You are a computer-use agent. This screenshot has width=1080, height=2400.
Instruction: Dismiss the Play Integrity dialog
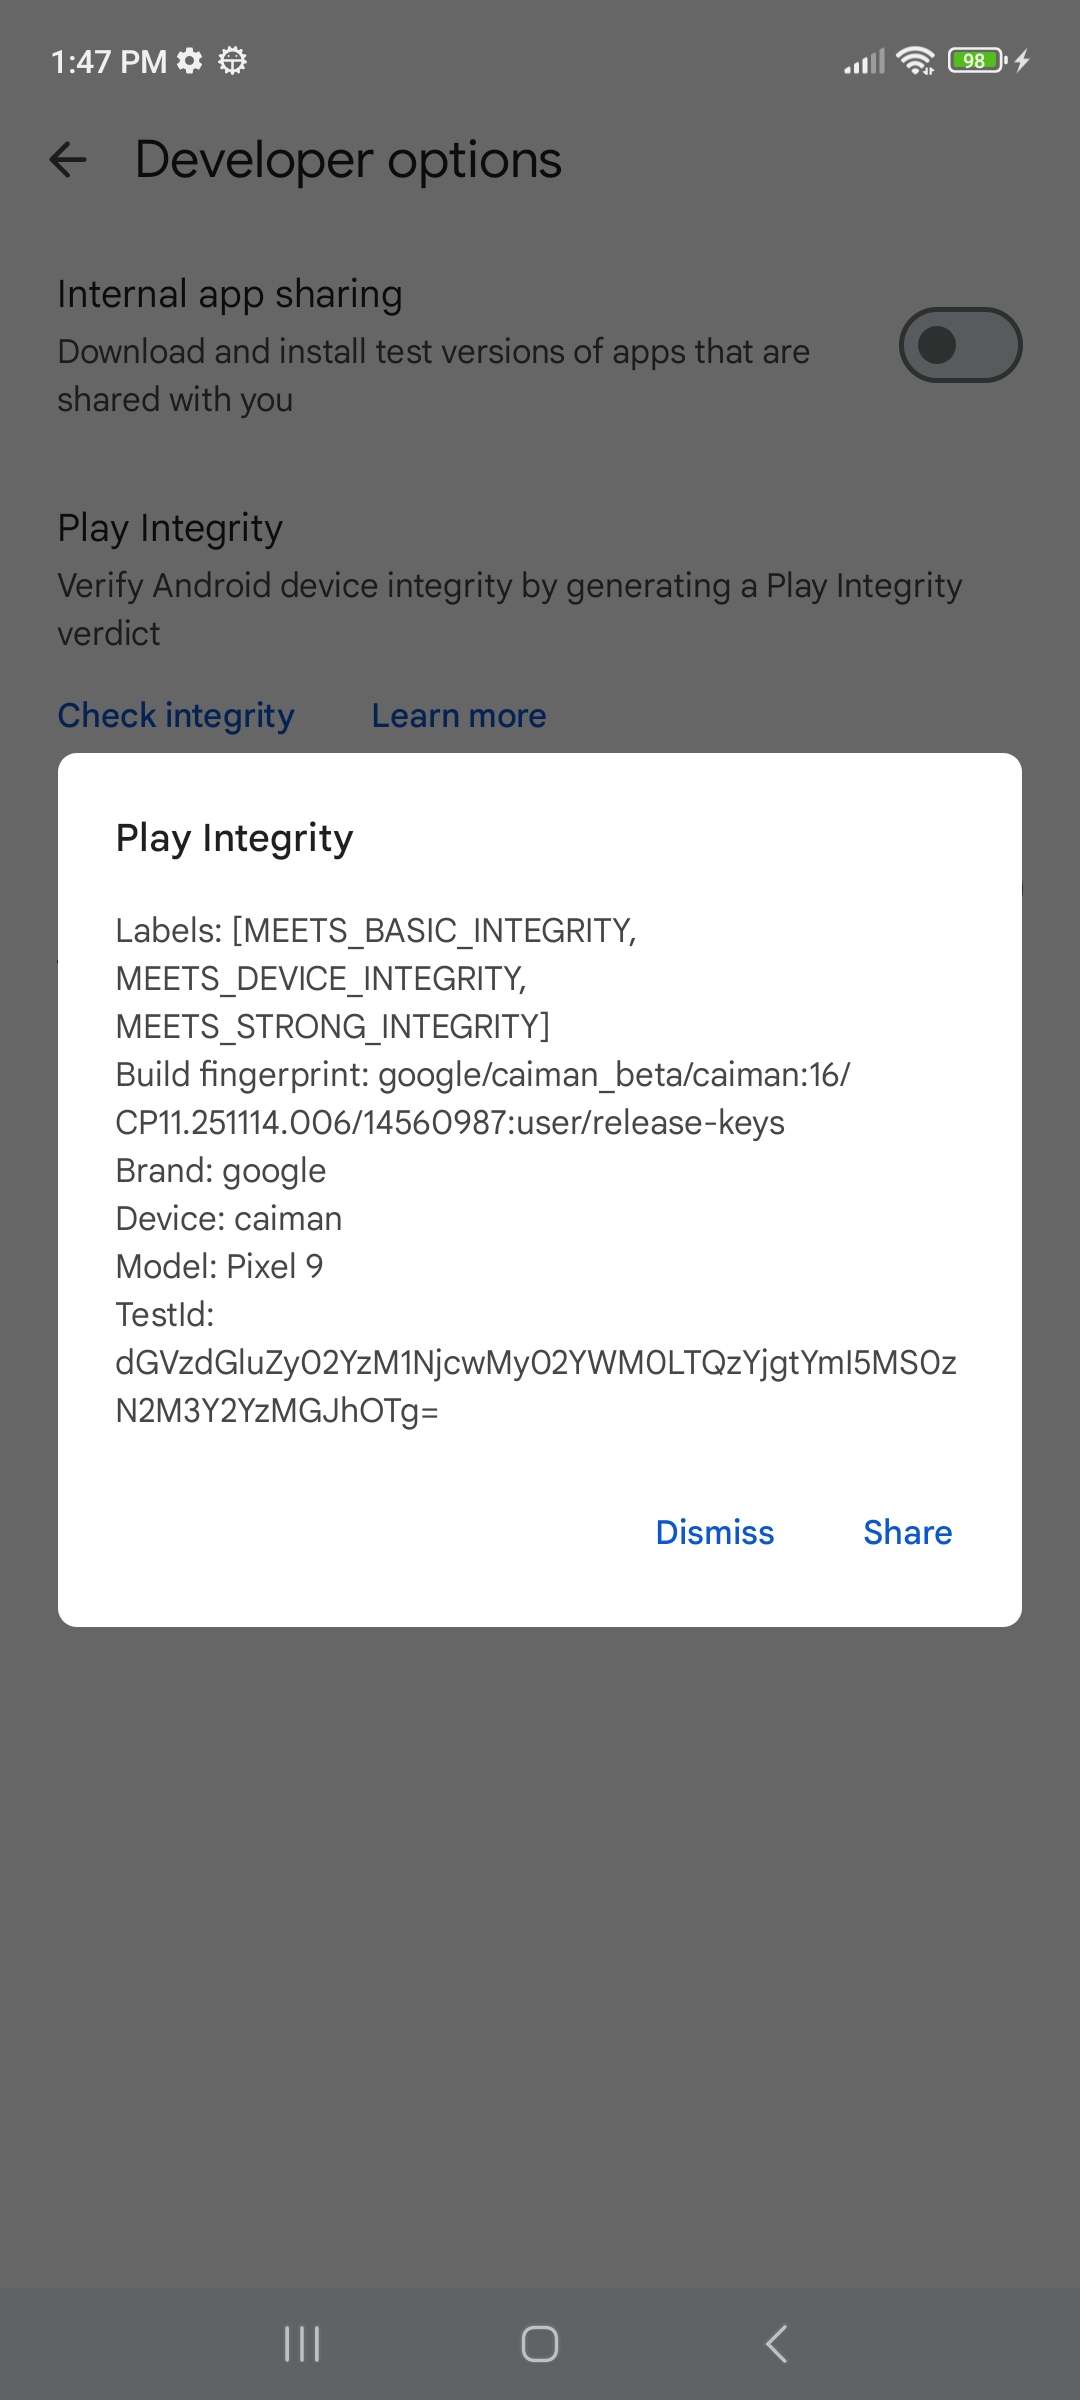coord(714,1532)
